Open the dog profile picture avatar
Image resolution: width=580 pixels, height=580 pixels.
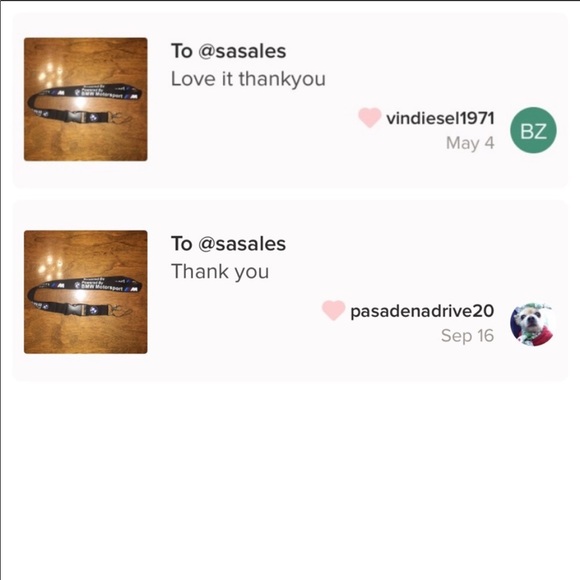(533, 324)
